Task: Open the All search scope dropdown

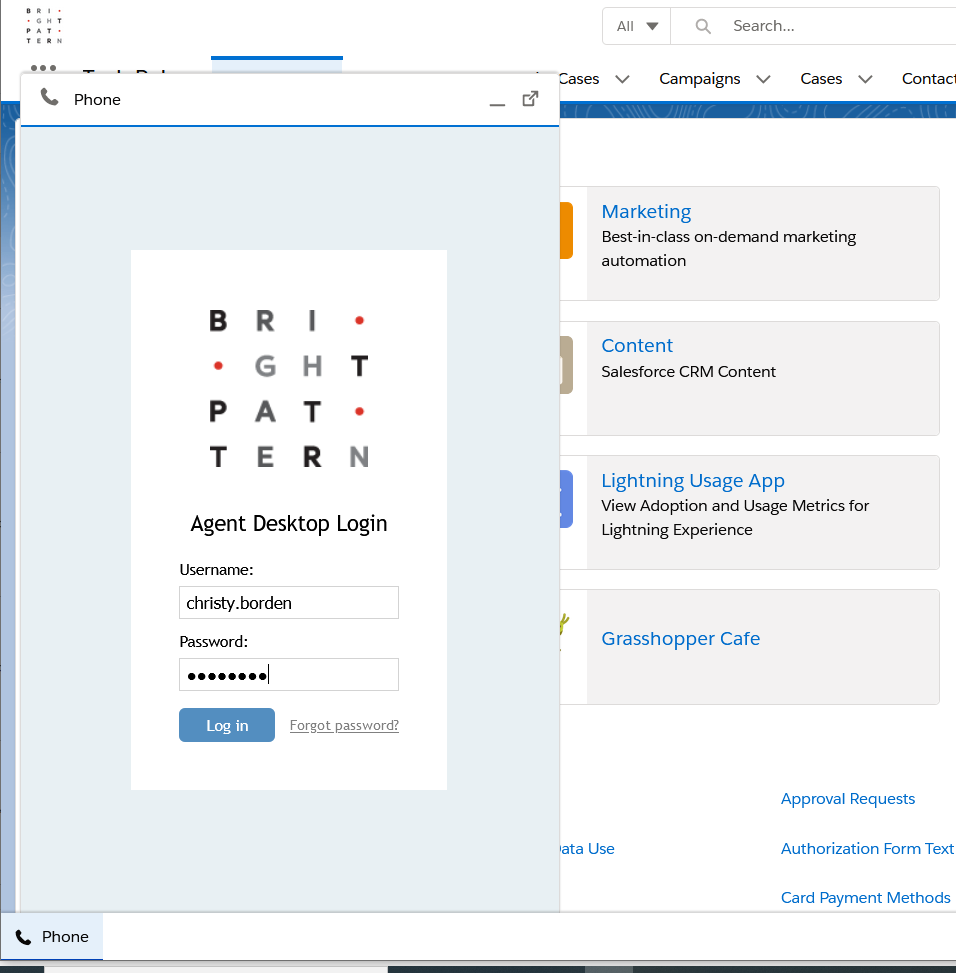Action: 637,26
